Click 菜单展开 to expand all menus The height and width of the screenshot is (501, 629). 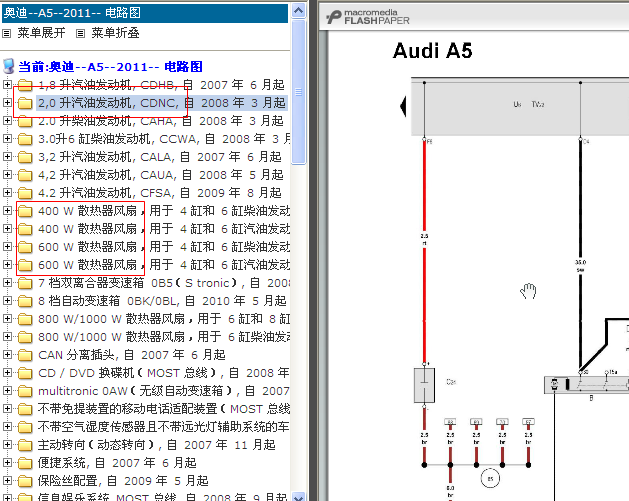(41, 33)
